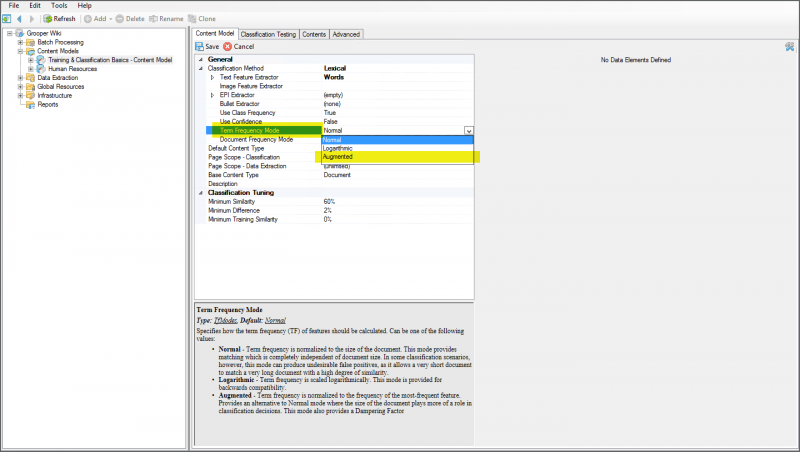Choose Normal in the dropdown list
Screen dimensions: 800x452
pos(397,140)
